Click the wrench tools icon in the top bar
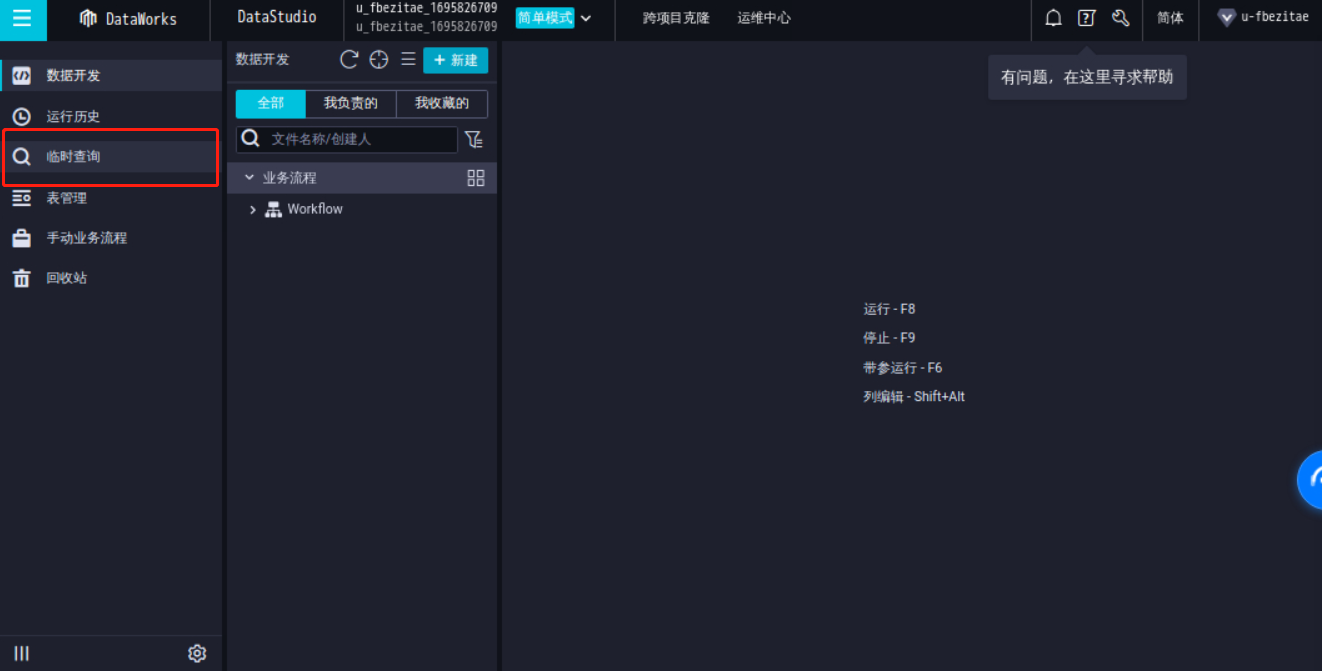 click(1120, 17)
